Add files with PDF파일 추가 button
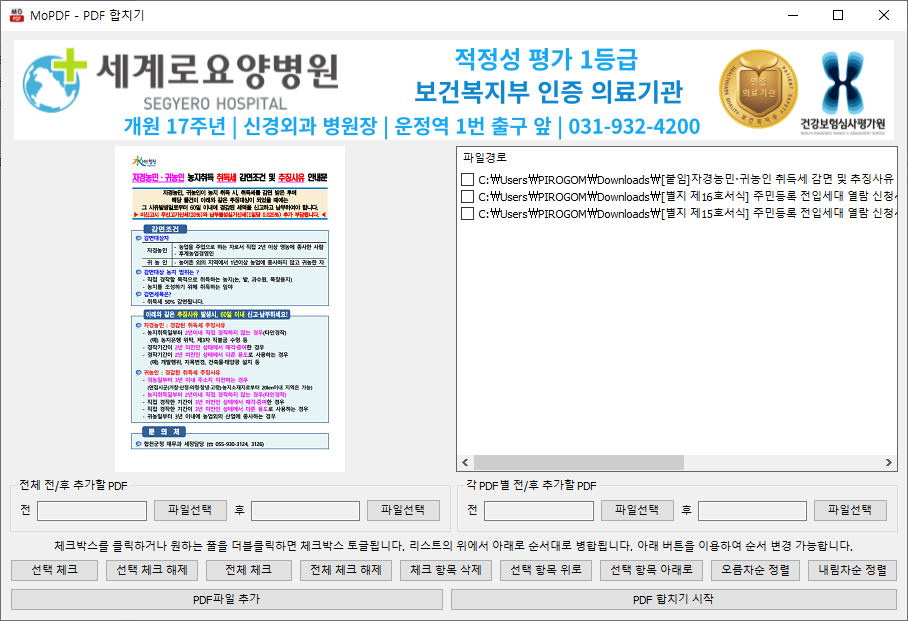The height and width of the screenshot is (621, 908). tap(227, 600)
